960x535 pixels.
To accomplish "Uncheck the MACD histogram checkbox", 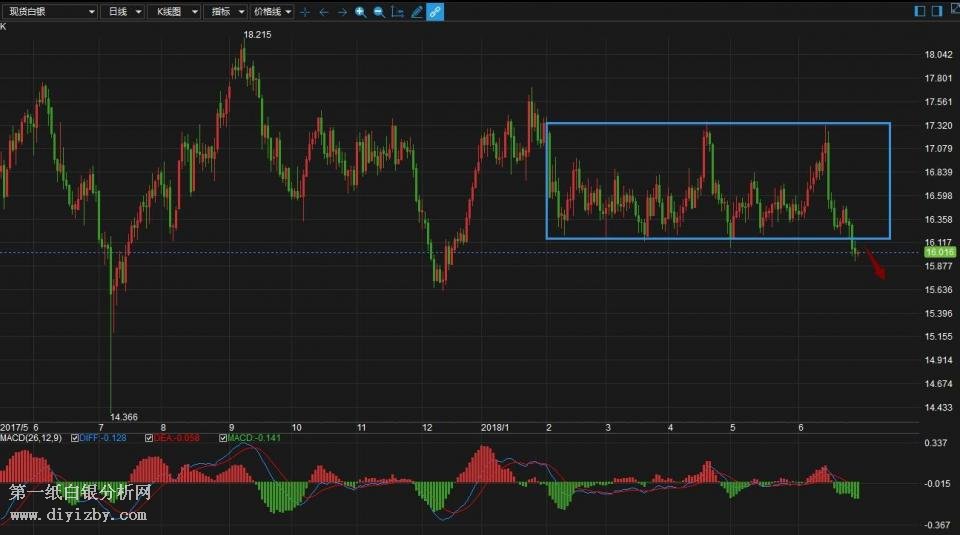I will tap(223, 438).
